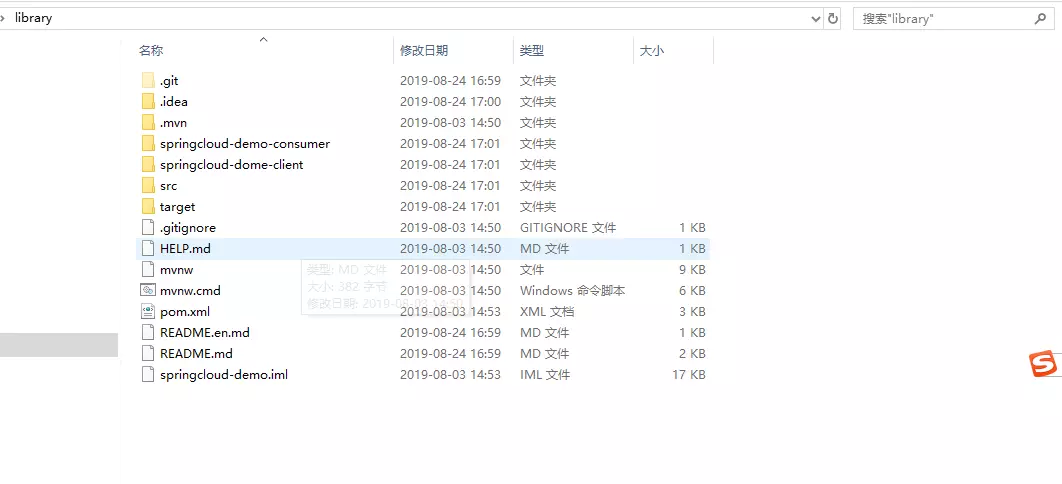Select the README.en.md file name
This screenshot has height=484, width=1062.
[205, 332]
